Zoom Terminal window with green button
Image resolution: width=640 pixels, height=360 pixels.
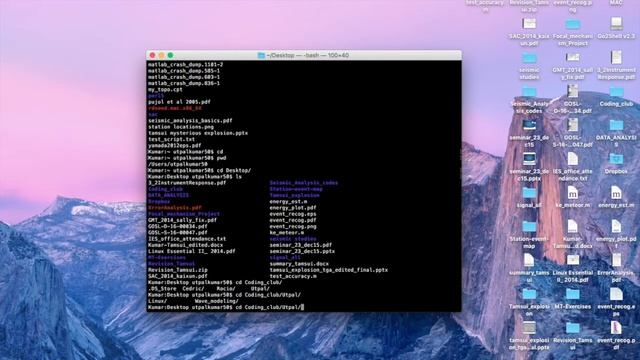[170, 55]
